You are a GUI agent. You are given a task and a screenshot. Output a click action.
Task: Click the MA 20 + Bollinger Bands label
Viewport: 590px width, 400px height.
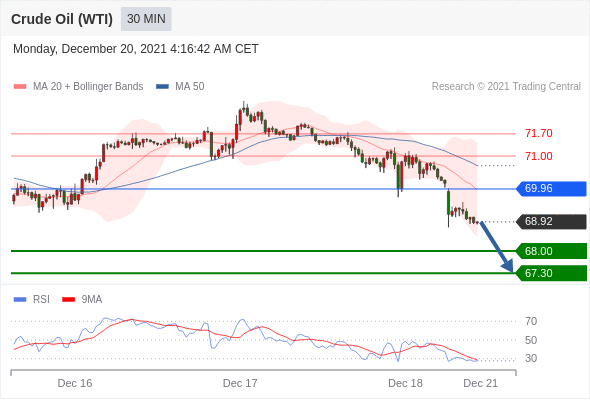pyautogui.click(x=88, y=87)
